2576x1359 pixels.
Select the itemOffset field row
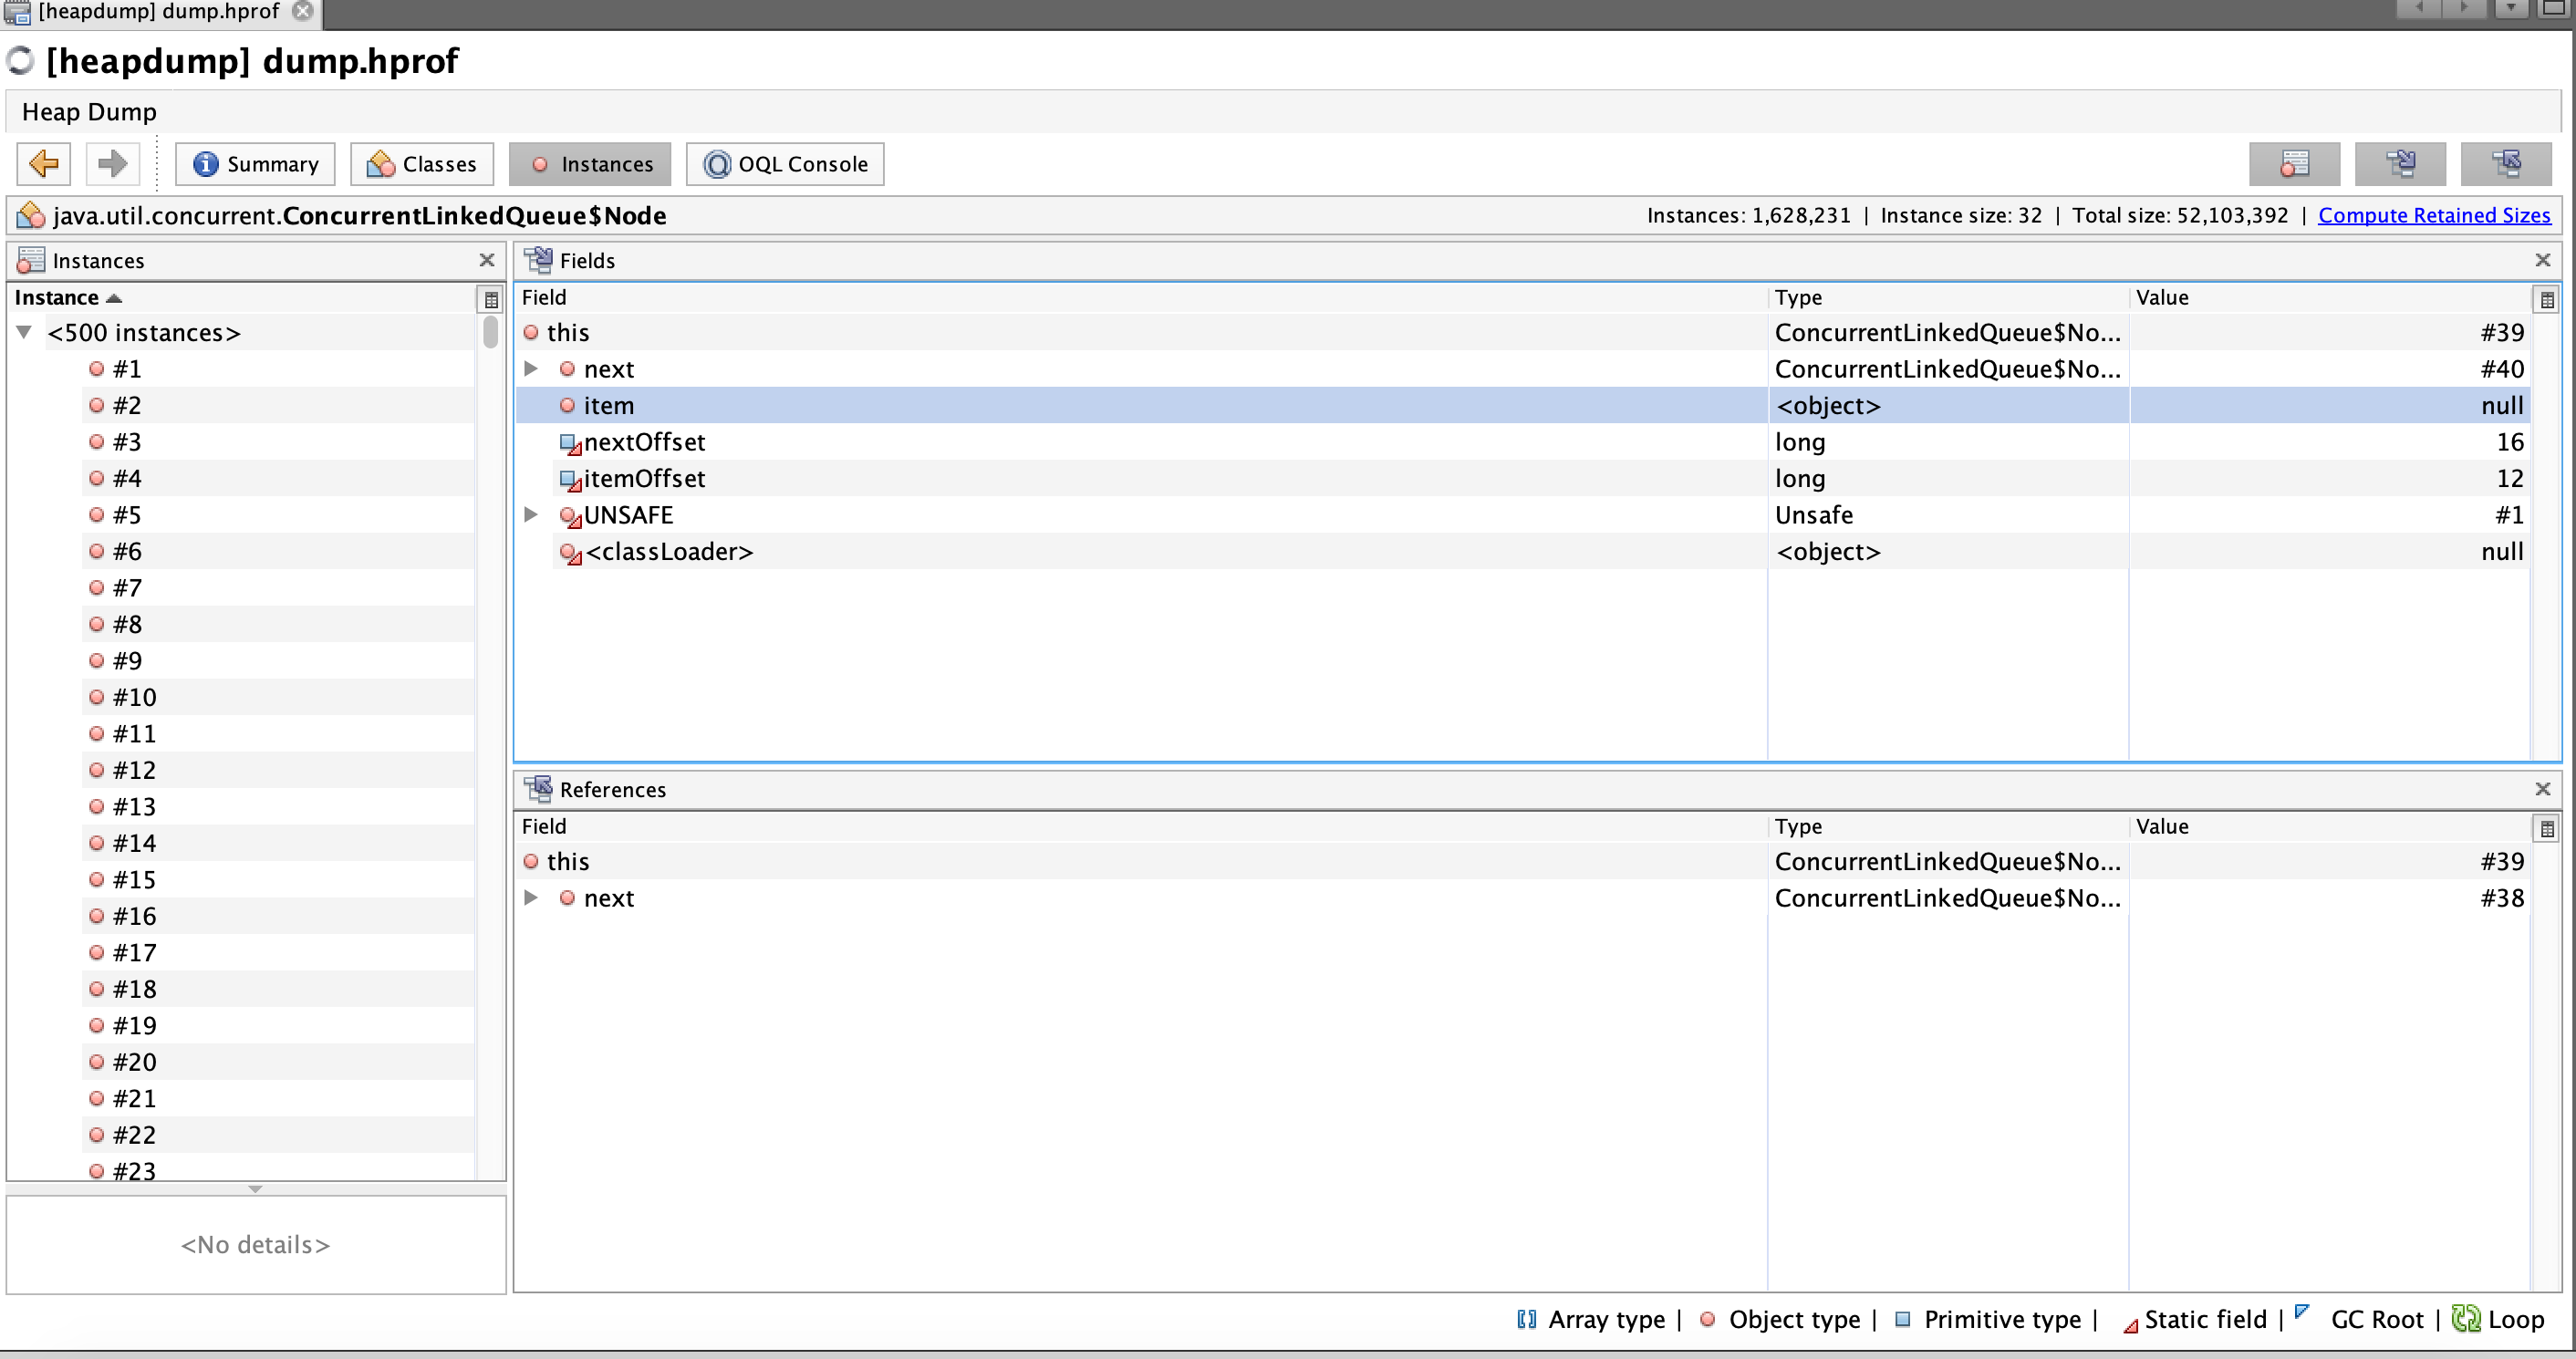1523,478
